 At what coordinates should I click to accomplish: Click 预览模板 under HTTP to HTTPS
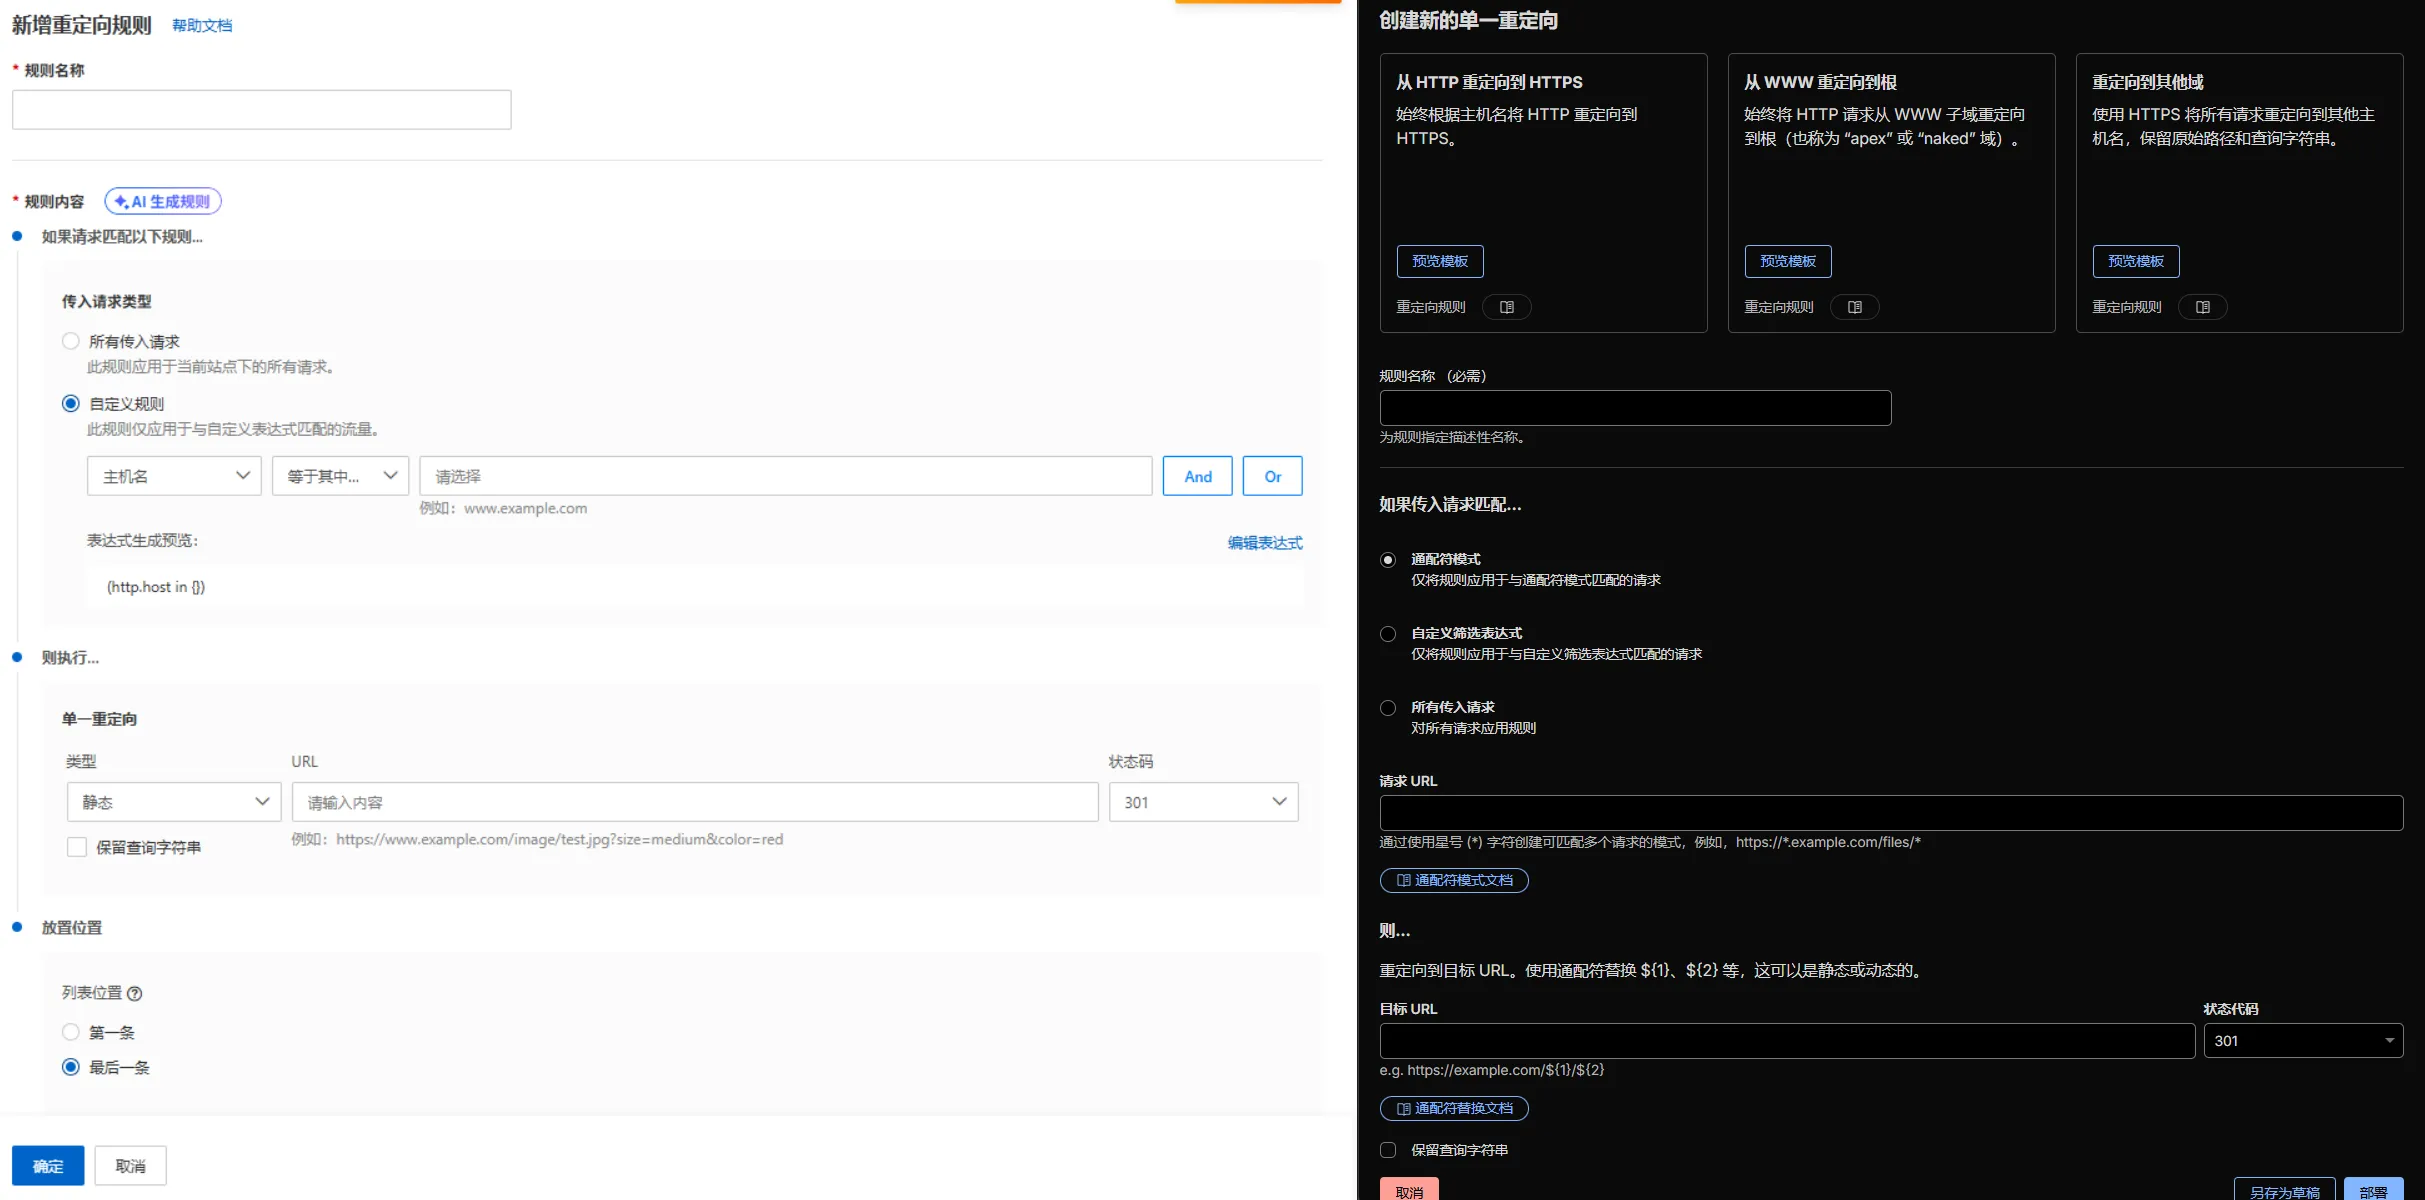click(1439, 261)
